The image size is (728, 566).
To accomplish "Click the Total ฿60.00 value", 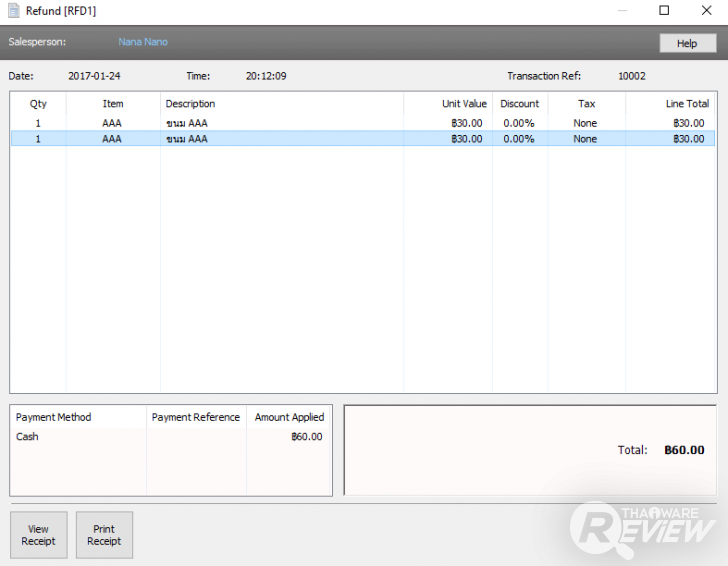I will [684, 450].
